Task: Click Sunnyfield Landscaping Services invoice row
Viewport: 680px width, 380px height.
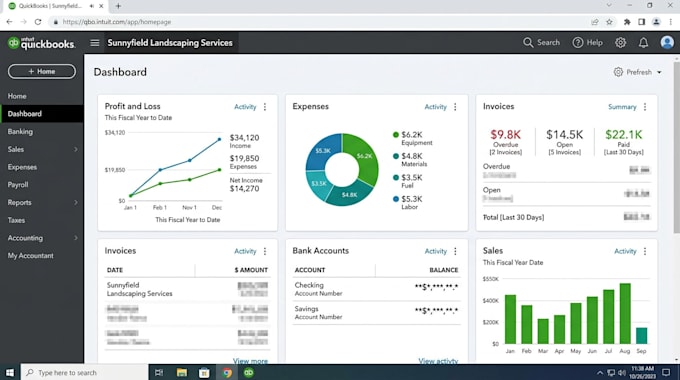Action: tap(187, 289)
